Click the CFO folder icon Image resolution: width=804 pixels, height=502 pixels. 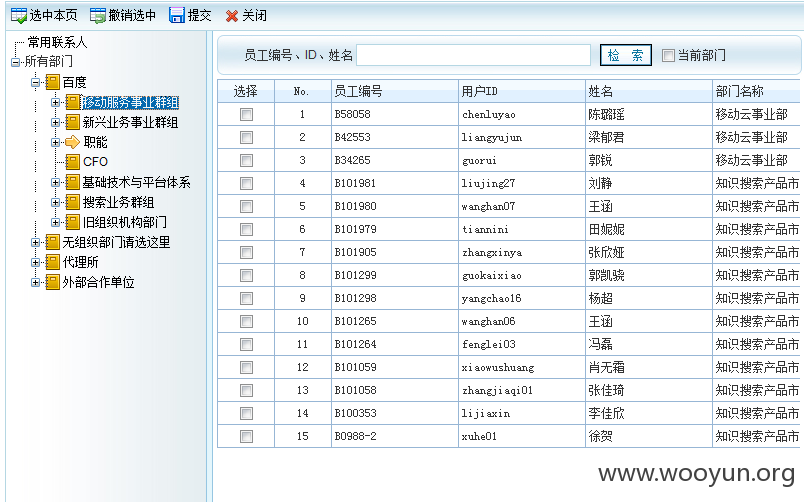point(73,162)
